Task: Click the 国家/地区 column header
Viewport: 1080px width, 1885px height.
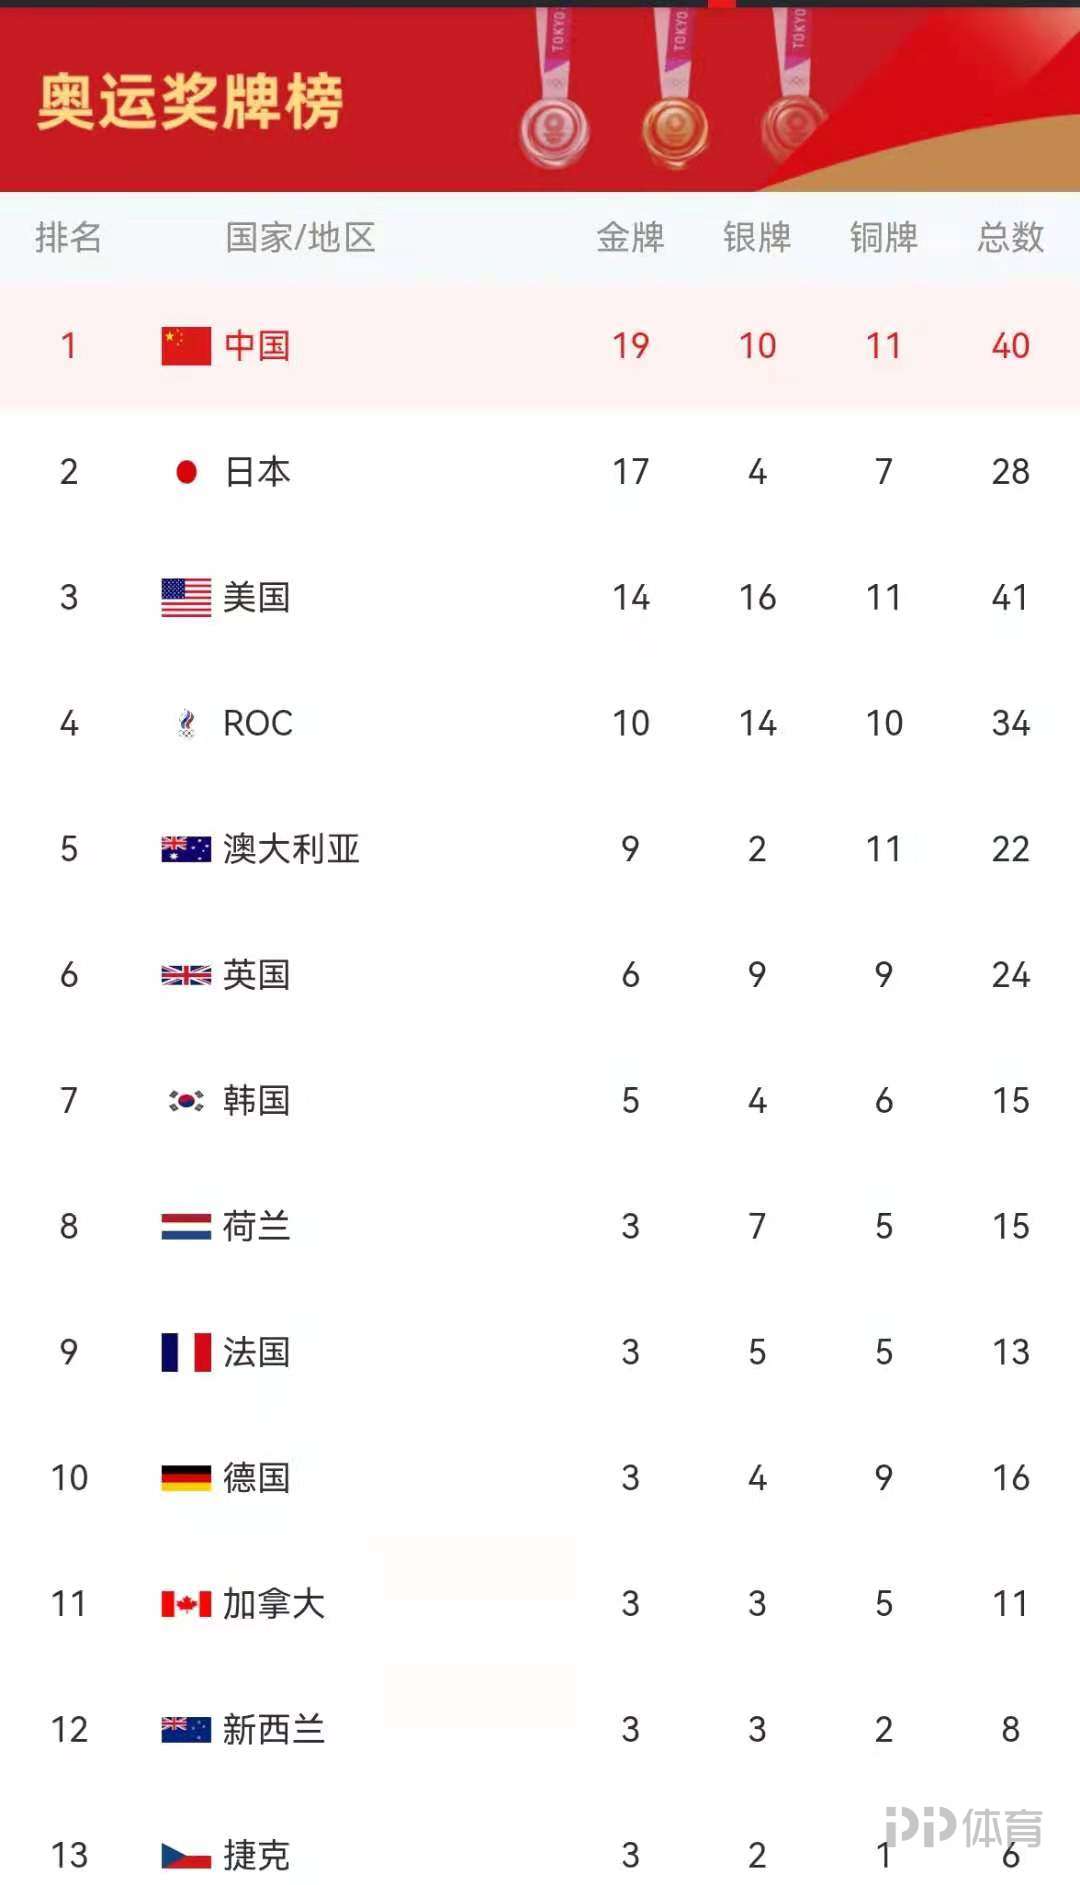Action: pyautogui.click(x=300, y=238)
